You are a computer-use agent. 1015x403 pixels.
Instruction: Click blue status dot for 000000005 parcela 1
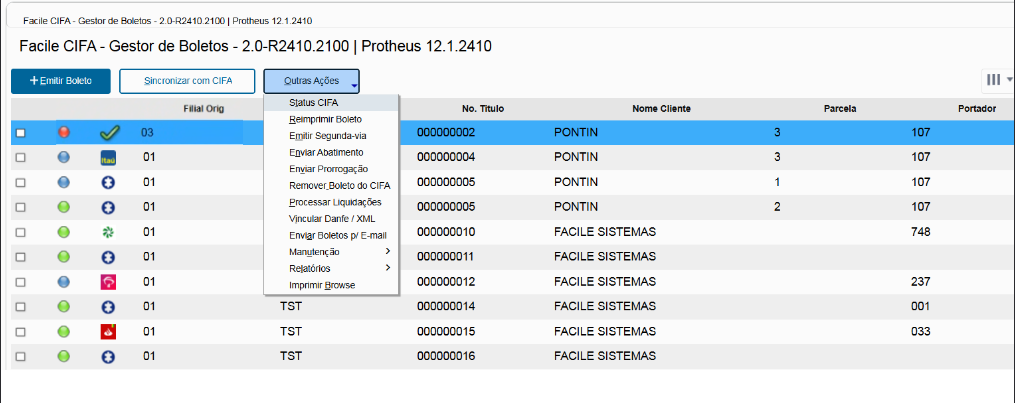coord(63,182)
